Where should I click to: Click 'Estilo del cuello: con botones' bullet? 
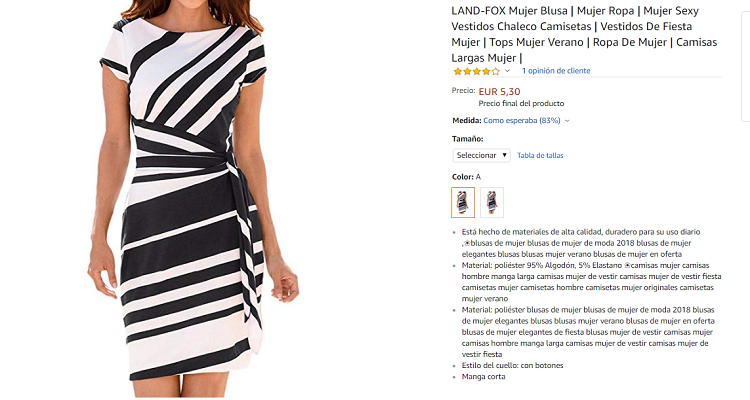526,365
